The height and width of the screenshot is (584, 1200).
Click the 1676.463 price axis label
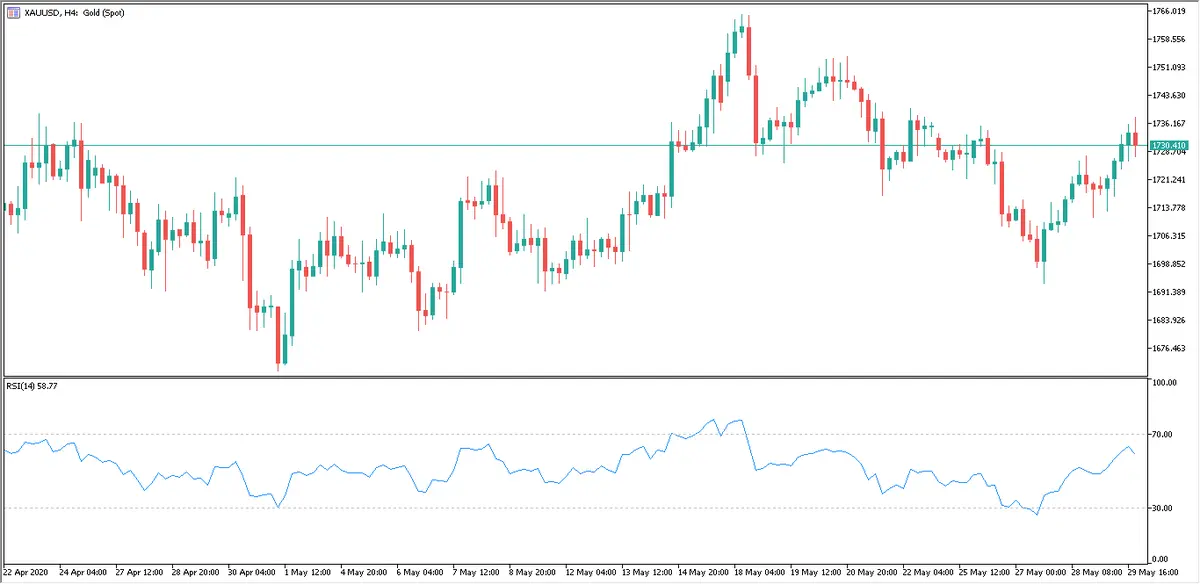[1168, 348]
